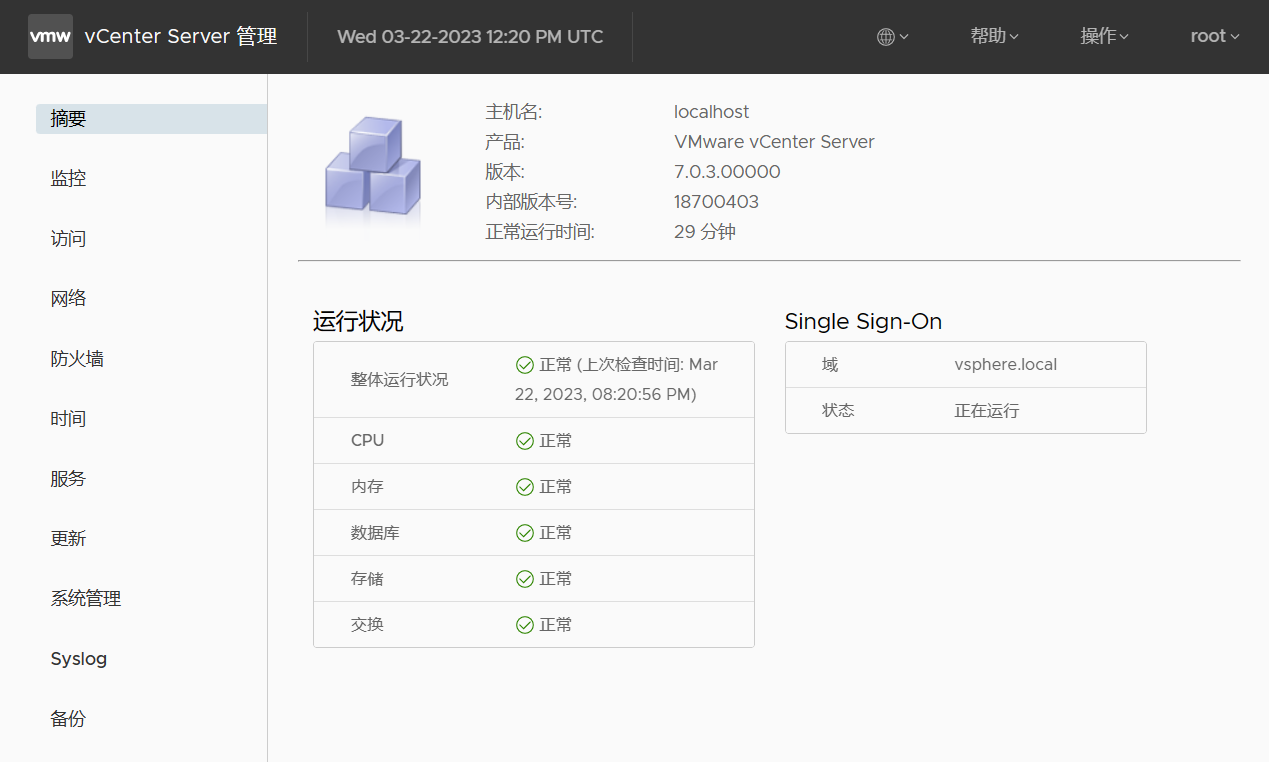
Task: Click product value VMware vCenter Server
Action: point(774,142)
